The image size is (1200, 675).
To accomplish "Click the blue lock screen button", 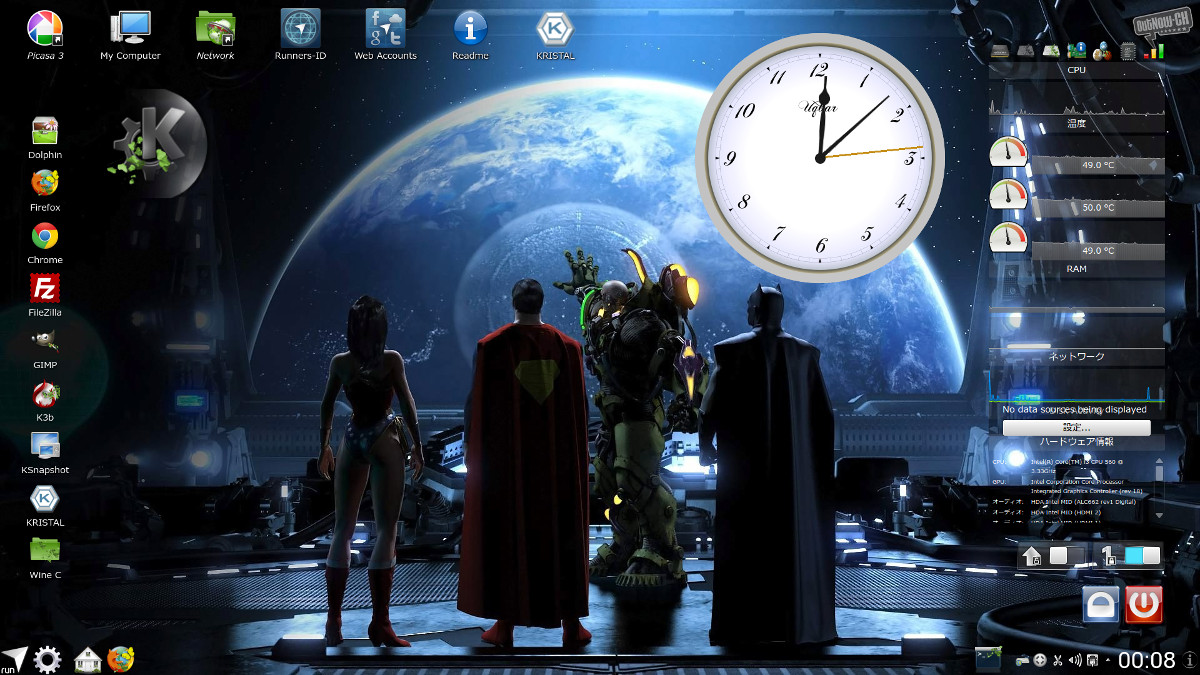I will point(1101,604).
